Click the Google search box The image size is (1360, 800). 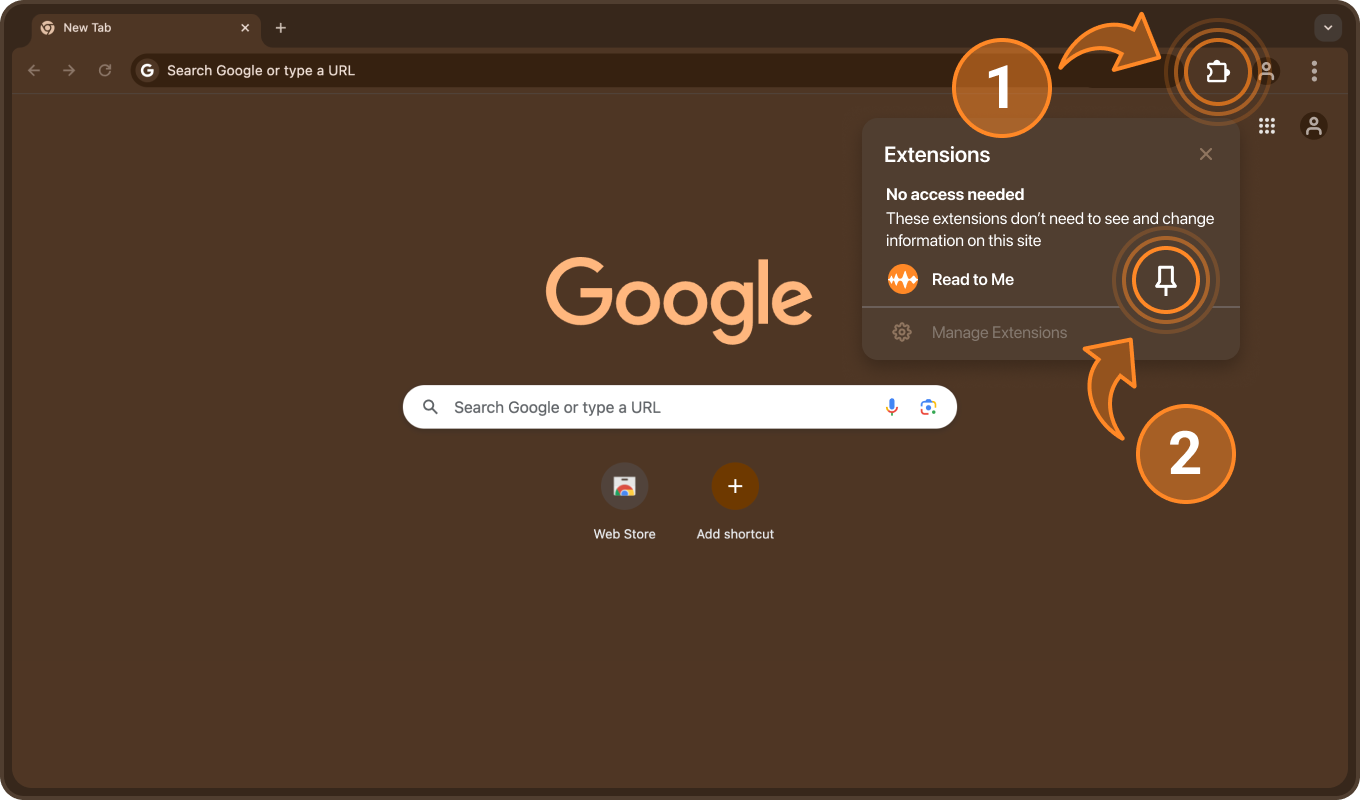click(x=680, y=407)
